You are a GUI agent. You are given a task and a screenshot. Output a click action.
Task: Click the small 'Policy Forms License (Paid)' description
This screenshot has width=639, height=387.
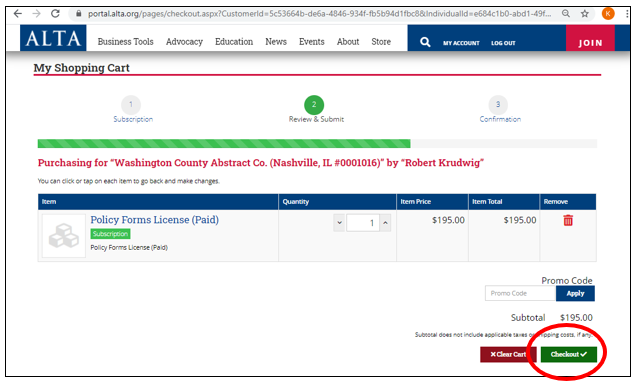129,248
